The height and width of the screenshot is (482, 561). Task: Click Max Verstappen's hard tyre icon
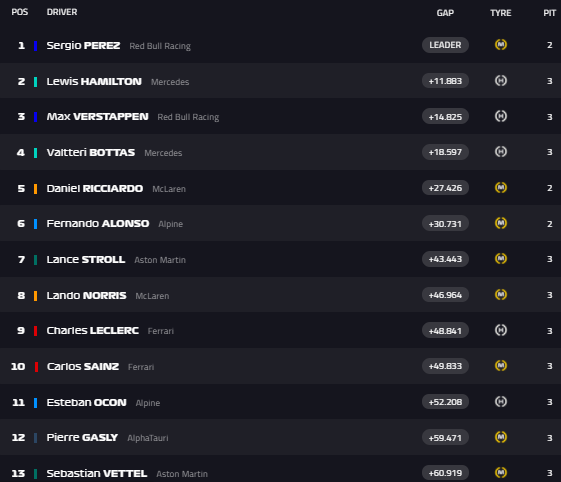click(501, 116)
